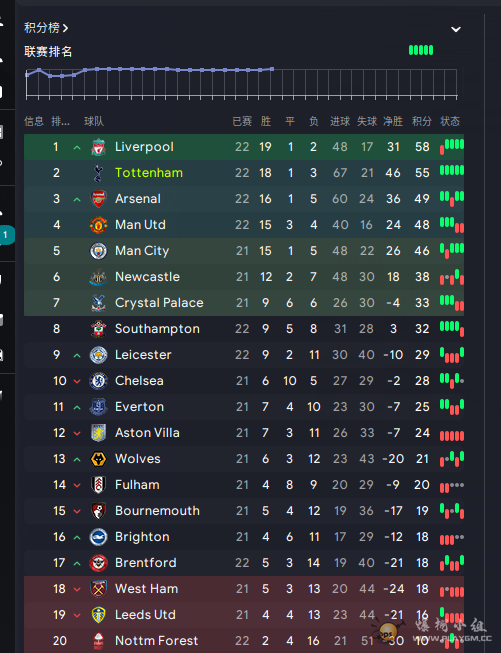The width and height of the screenshot is (501, 653).
Task: Click latest point on league position graph
Action: tap(272, 69)
